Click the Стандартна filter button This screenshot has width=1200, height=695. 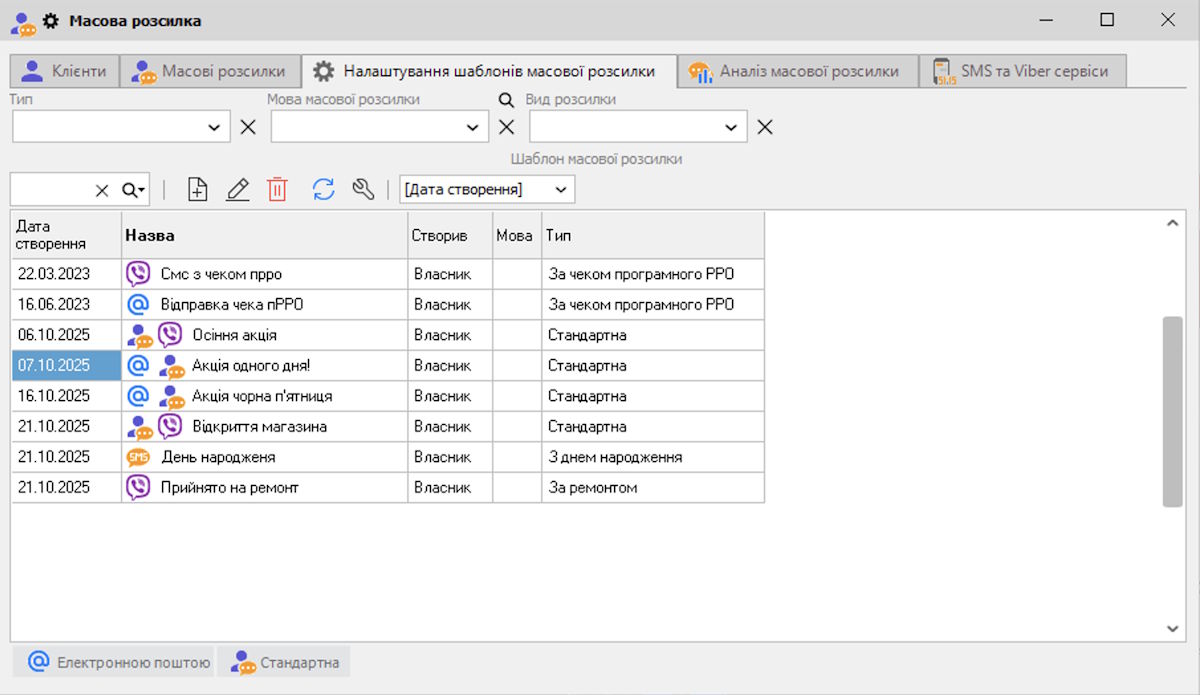pos(284,661)
